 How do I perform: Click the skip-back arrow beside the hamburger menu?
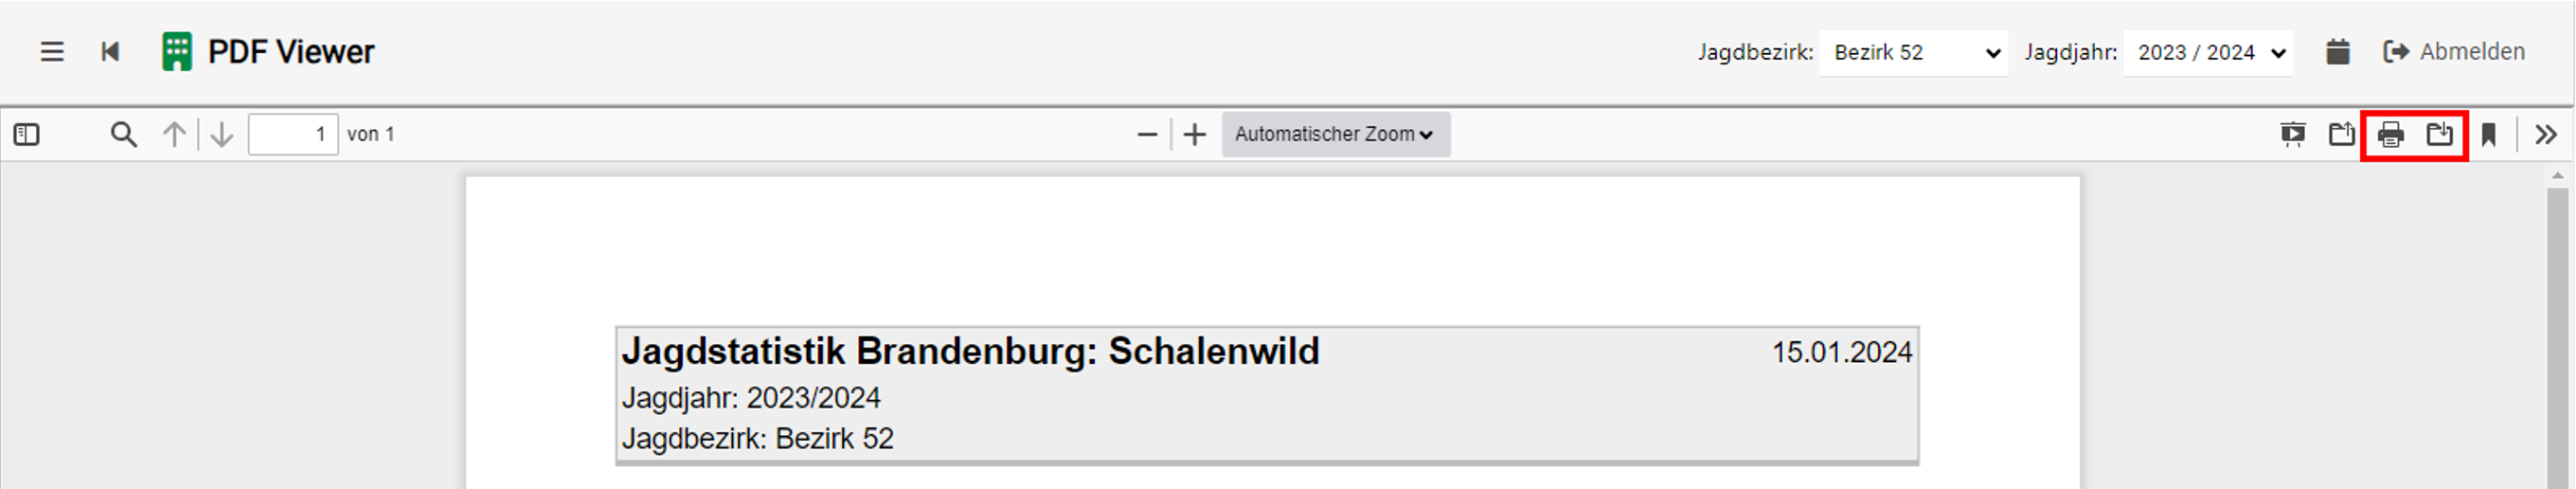110,52
